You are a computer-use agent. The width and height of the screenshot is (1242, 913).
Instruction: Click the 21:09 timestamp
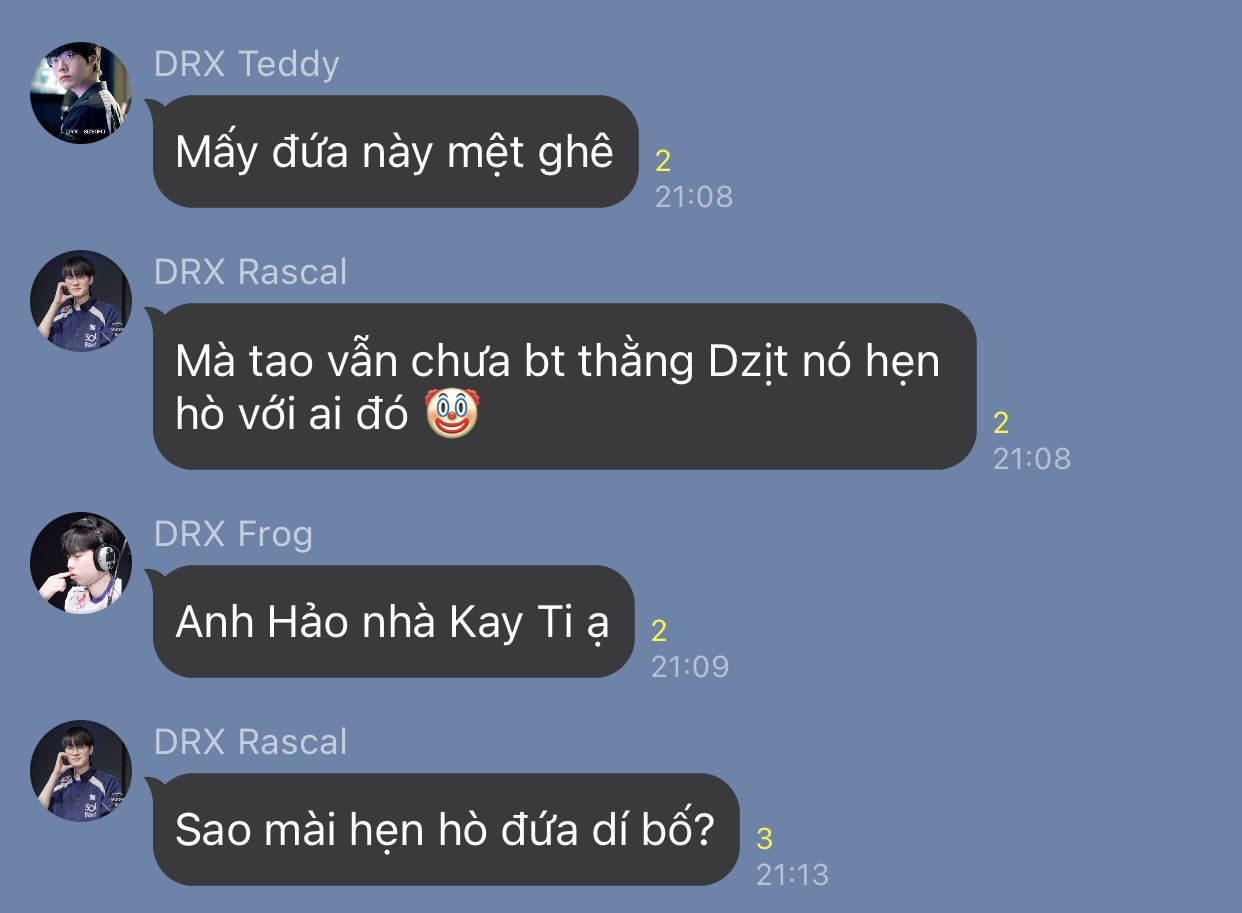tap(690, 667)
